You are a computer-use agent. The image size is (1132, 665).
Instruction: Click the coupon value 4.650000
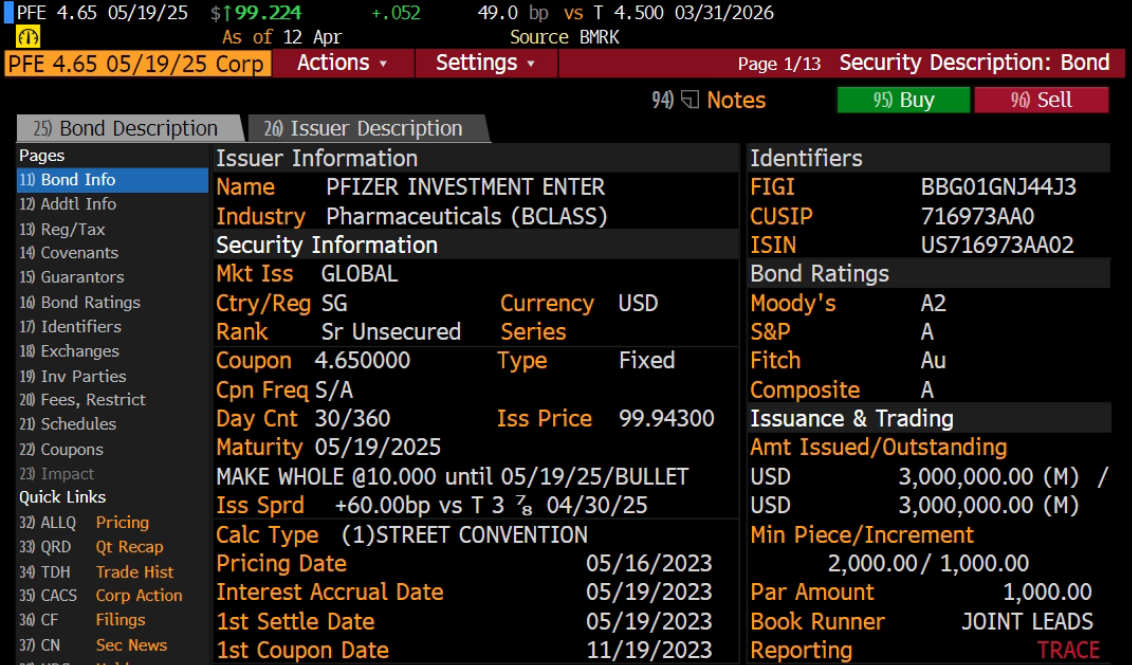362,360
